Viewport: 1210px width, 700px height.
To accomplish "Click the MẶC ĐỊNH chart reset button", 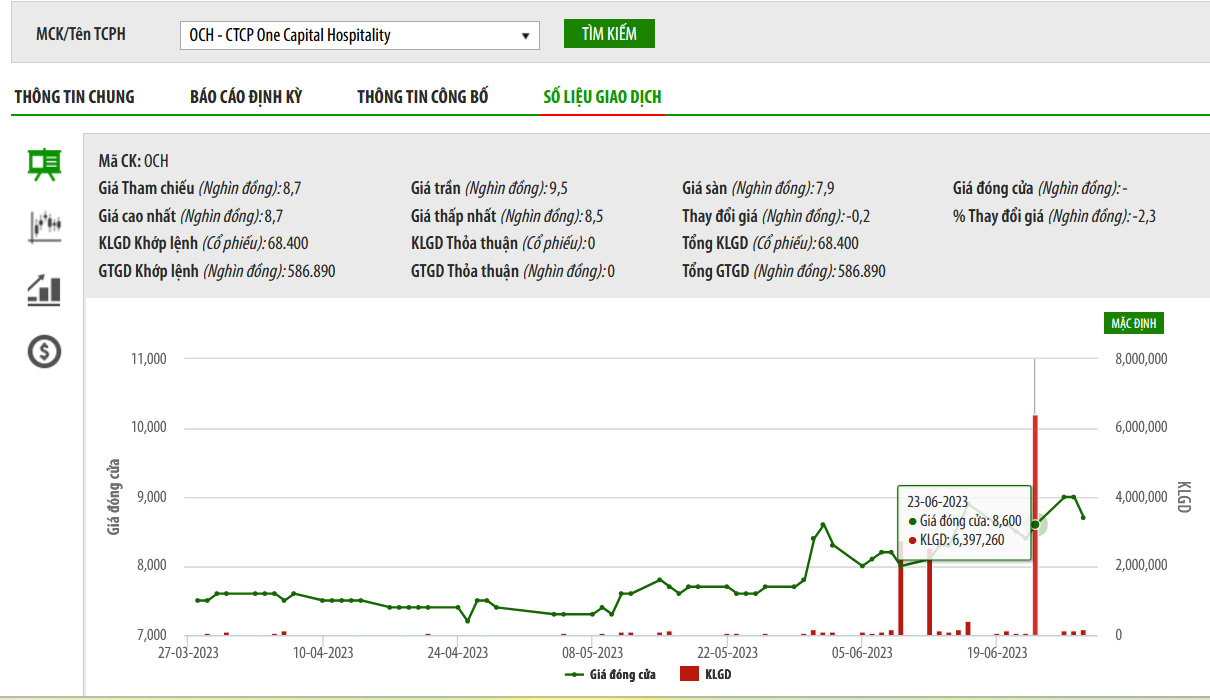I will pos(1133,323).
